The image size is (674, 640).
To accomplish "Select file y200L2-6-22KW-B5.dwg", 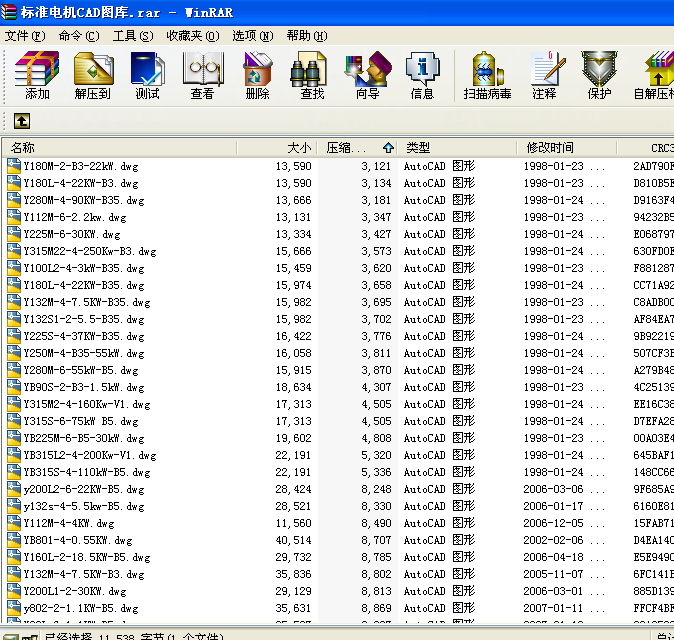I will (84, 489).
